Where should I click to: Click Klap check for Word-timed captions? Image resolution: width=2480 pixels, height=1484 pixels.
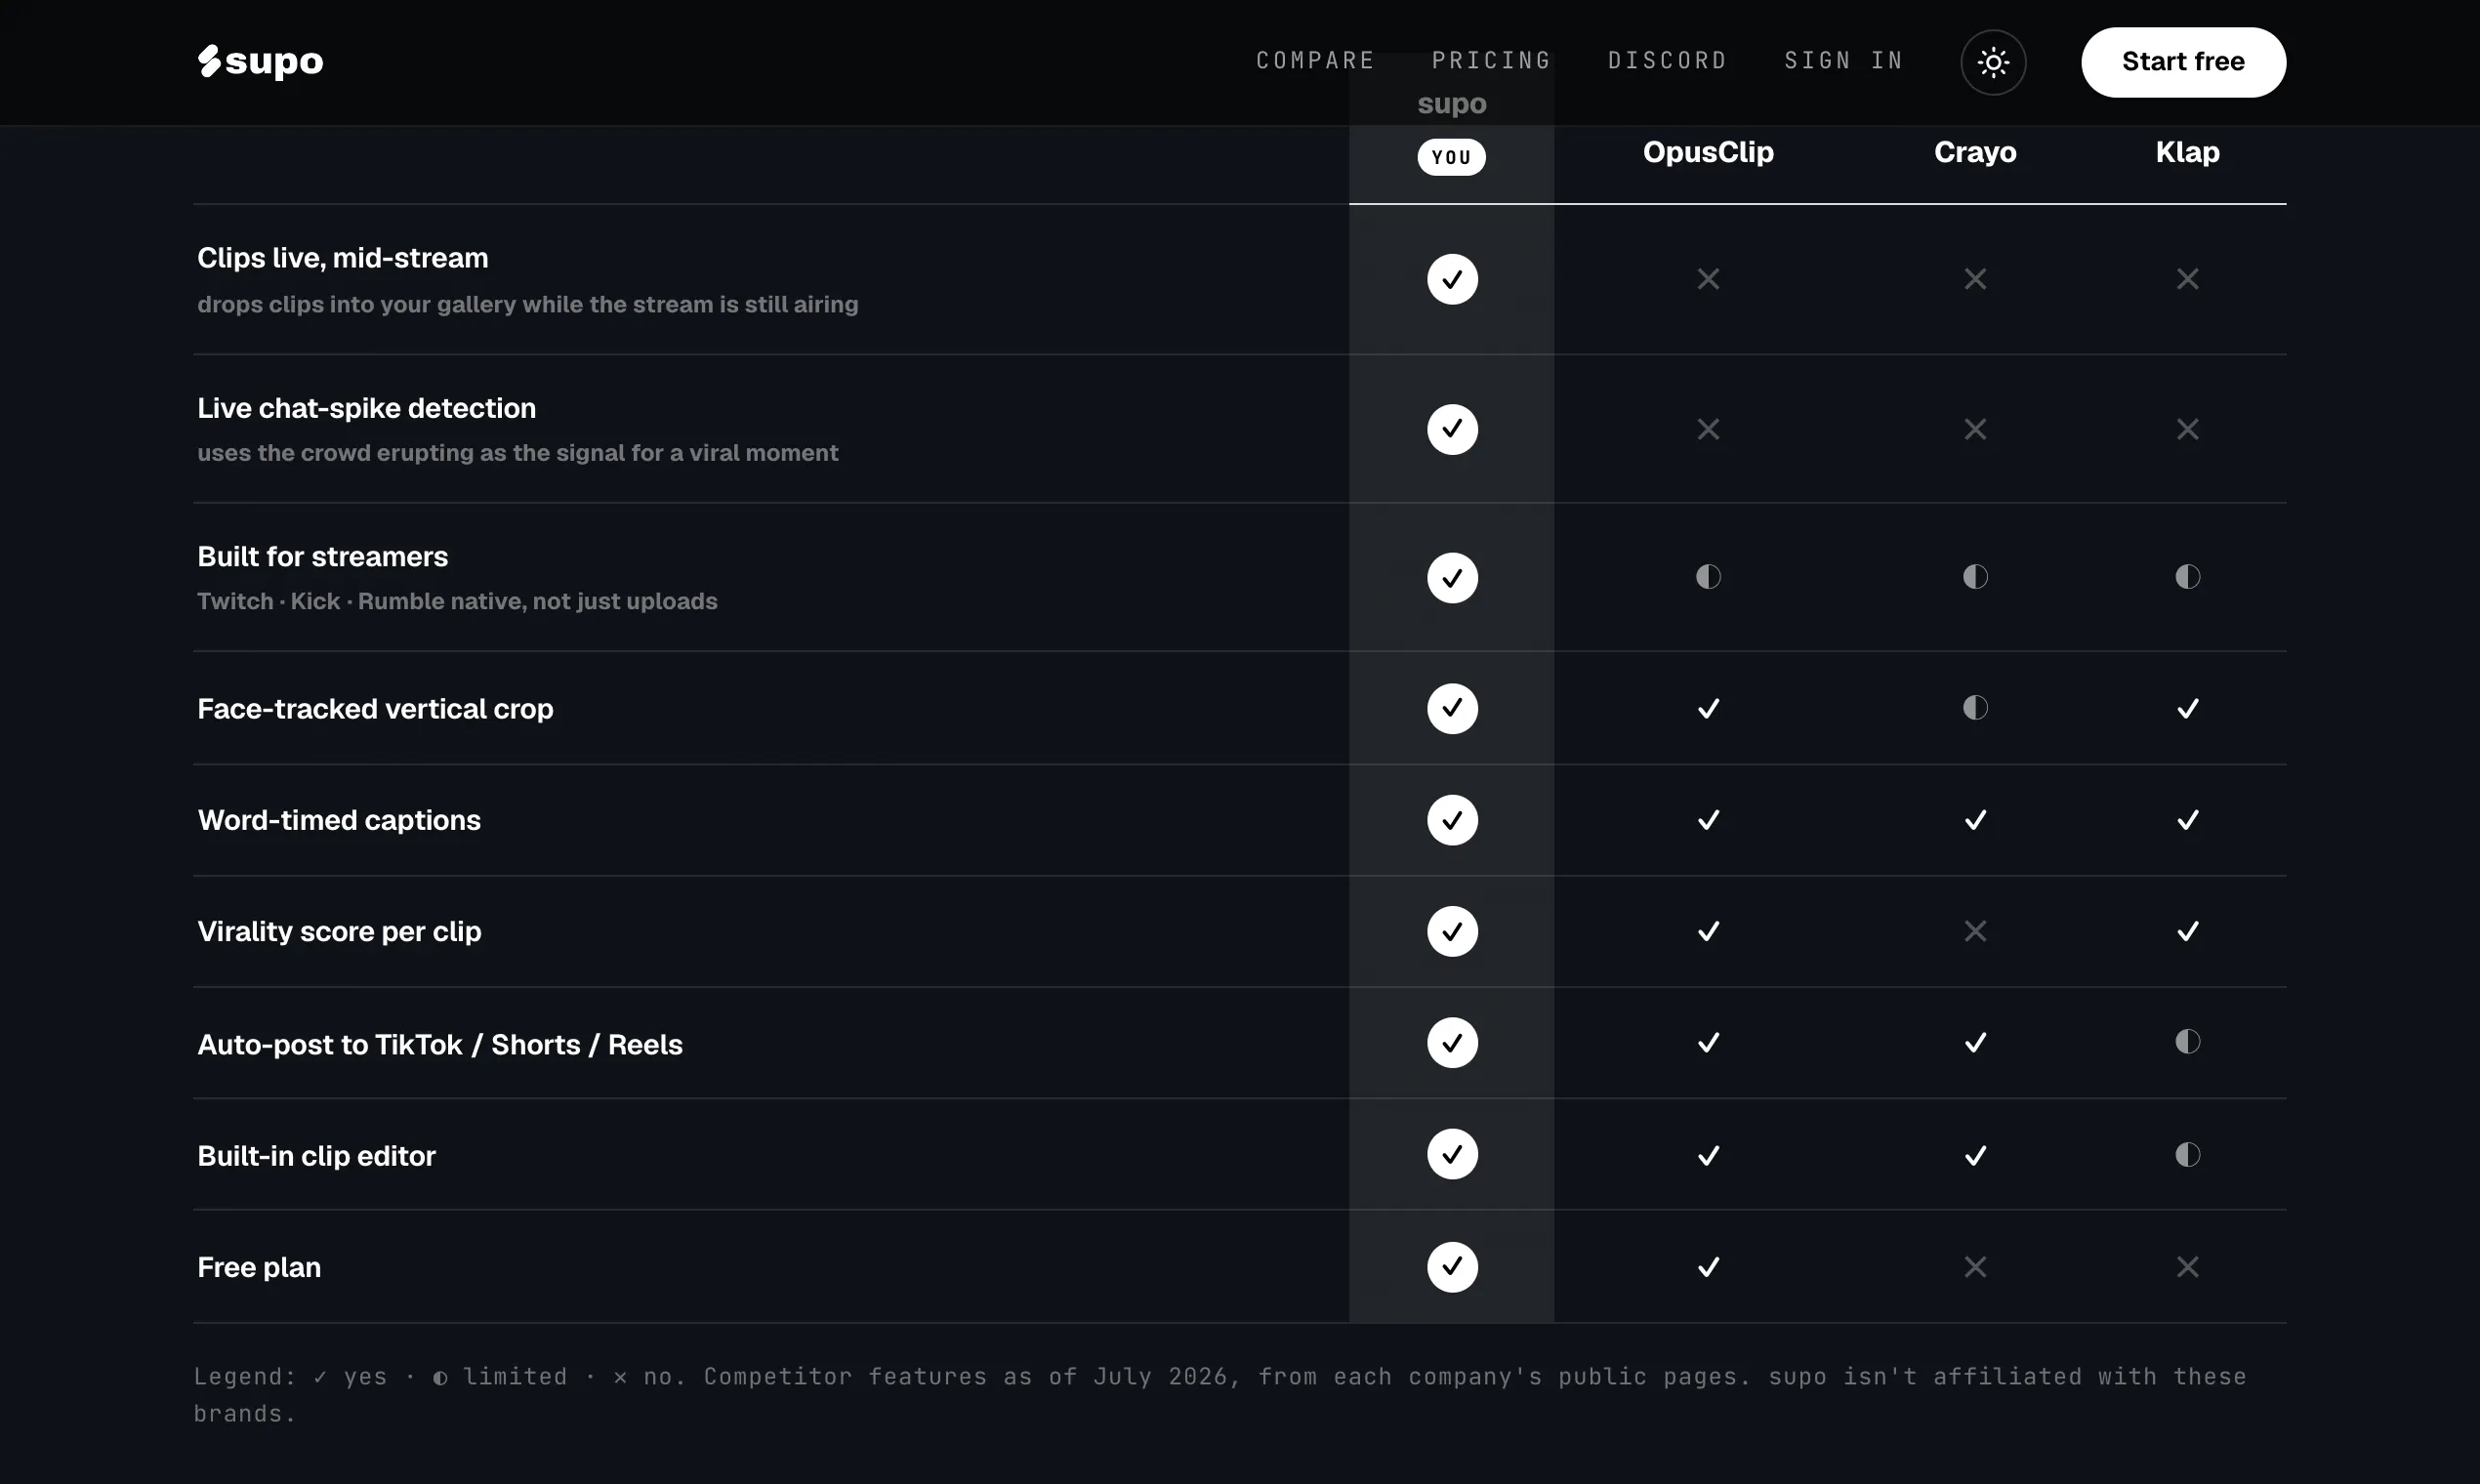tap(2187, 820)
